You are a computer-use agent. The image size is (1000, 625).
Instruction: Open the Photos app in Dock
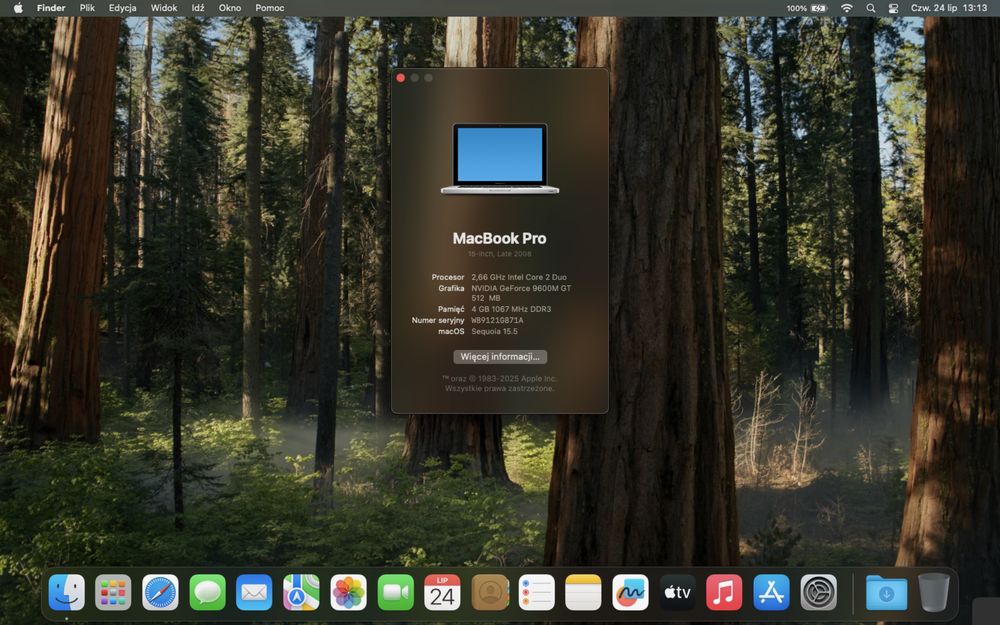pyautogui.click(x=348, y=592)
